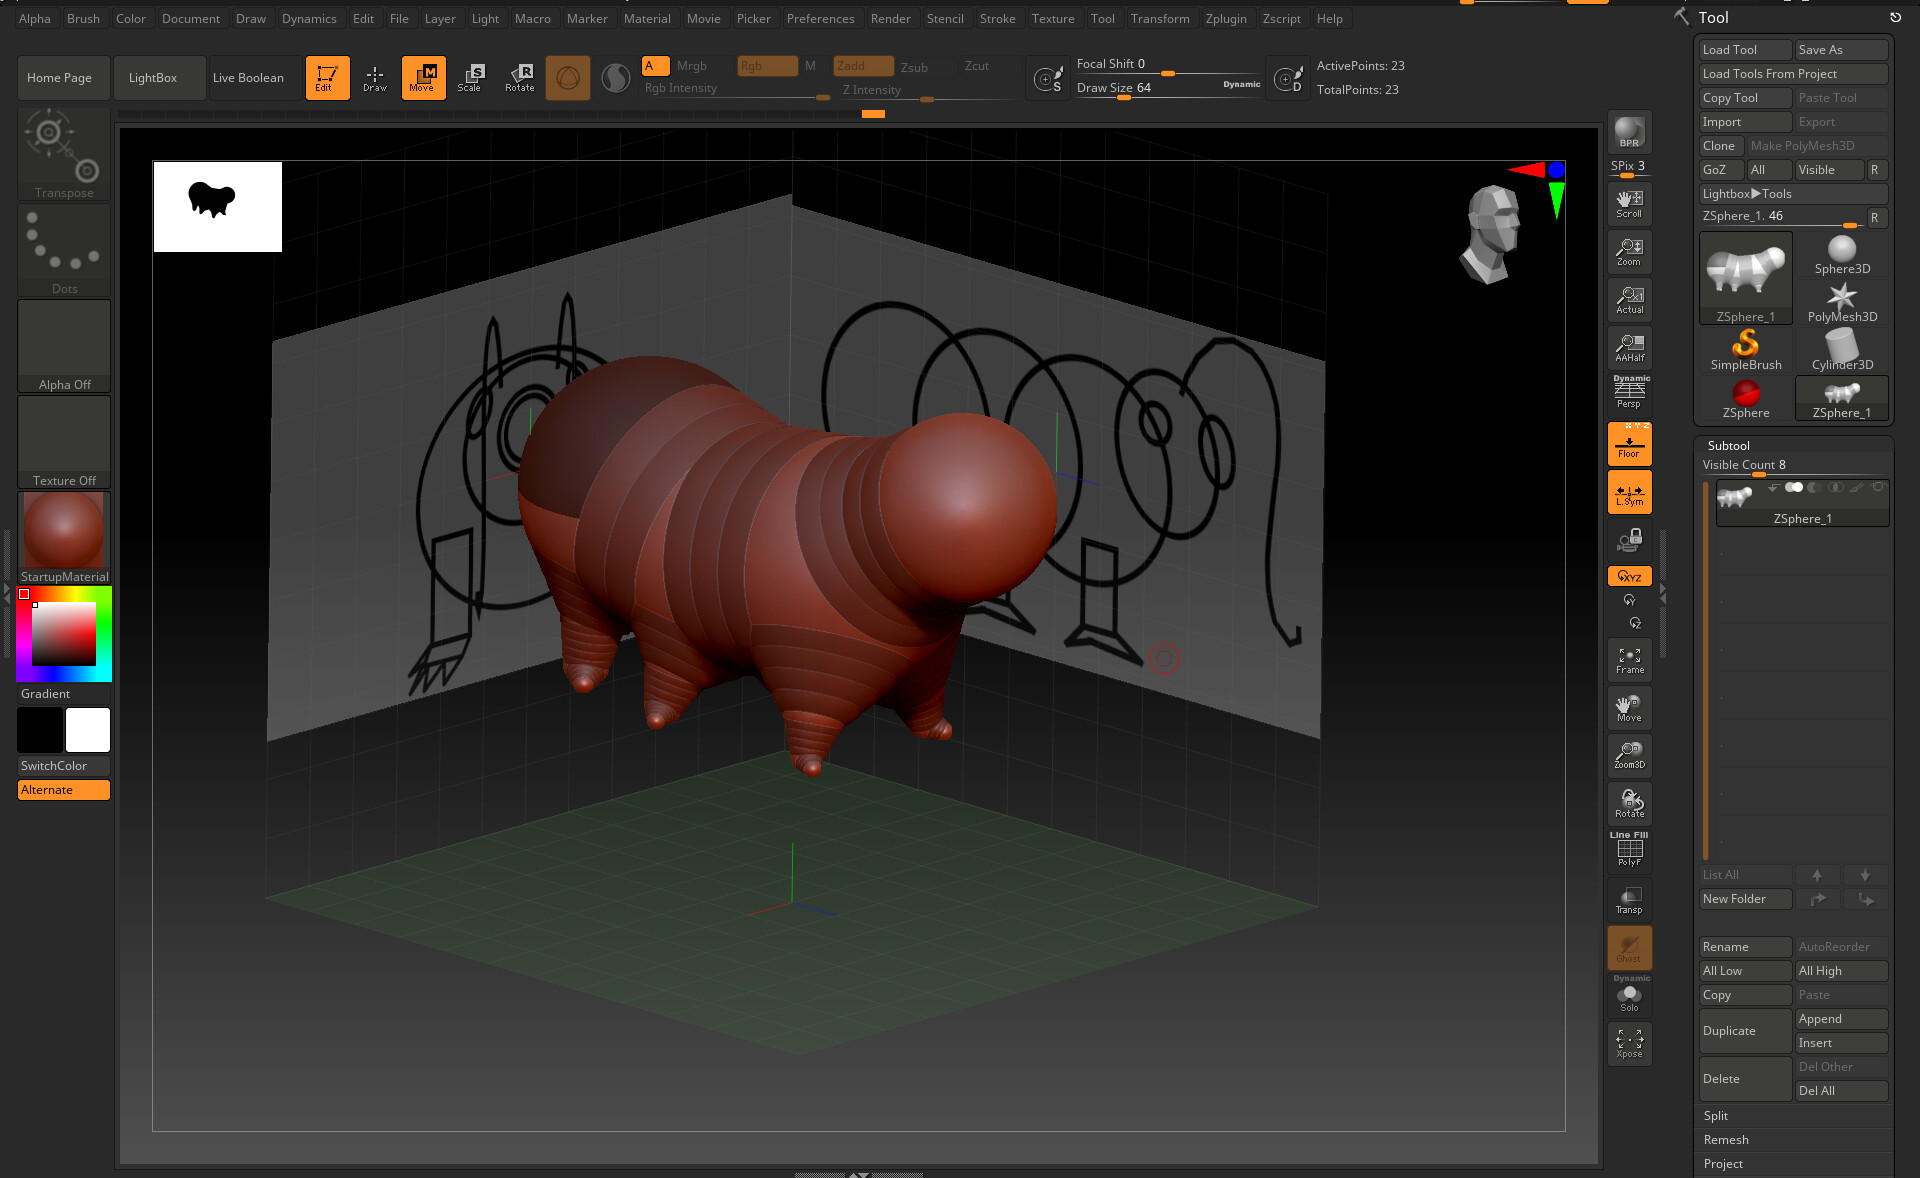Click the AAHalf zoom icon

point(1629,348)
